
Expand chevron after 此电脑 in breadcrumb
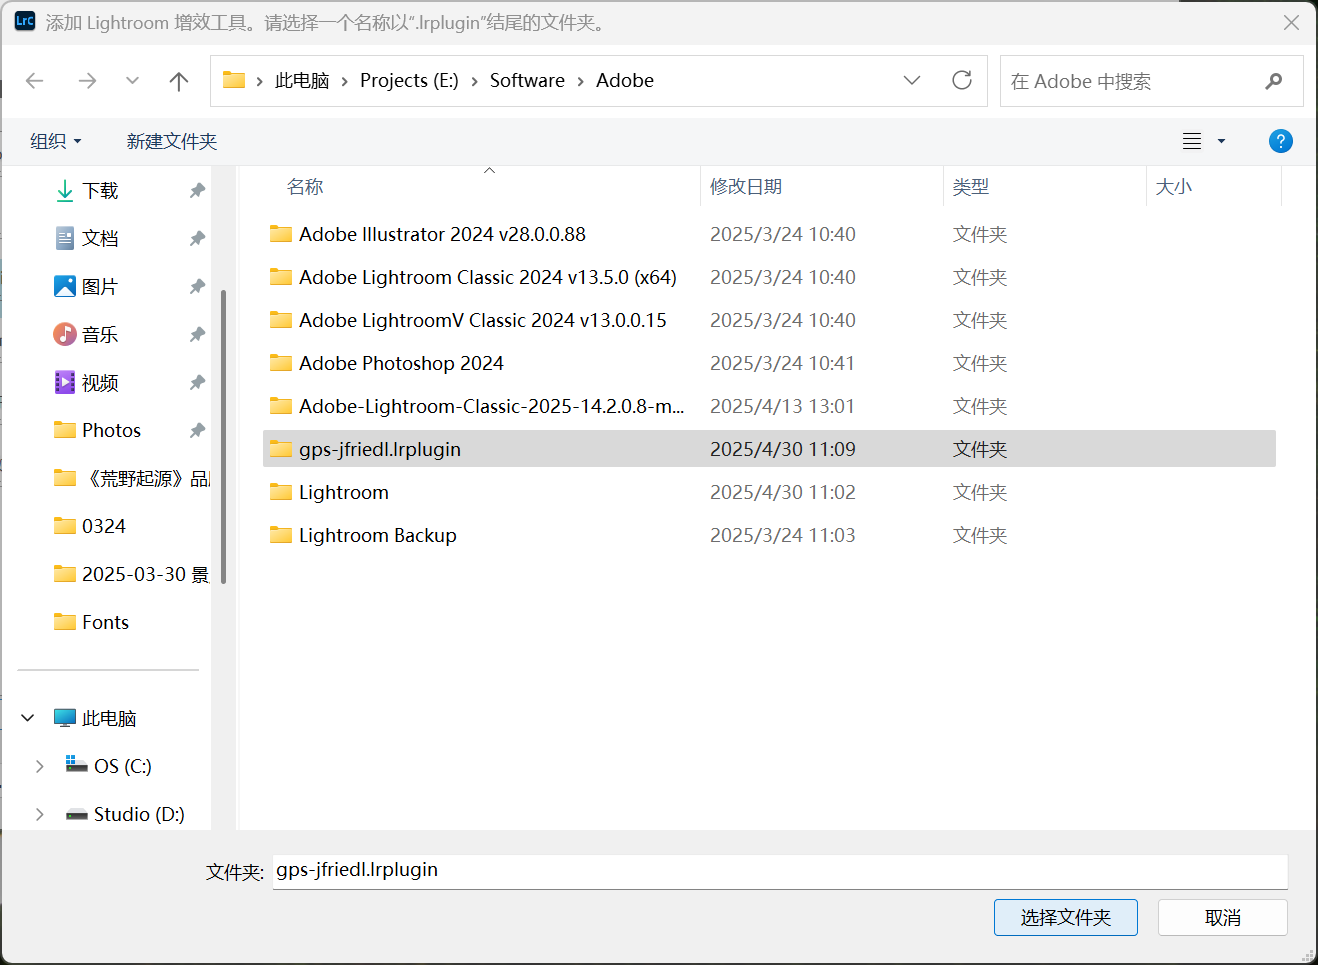pos(345,81)
